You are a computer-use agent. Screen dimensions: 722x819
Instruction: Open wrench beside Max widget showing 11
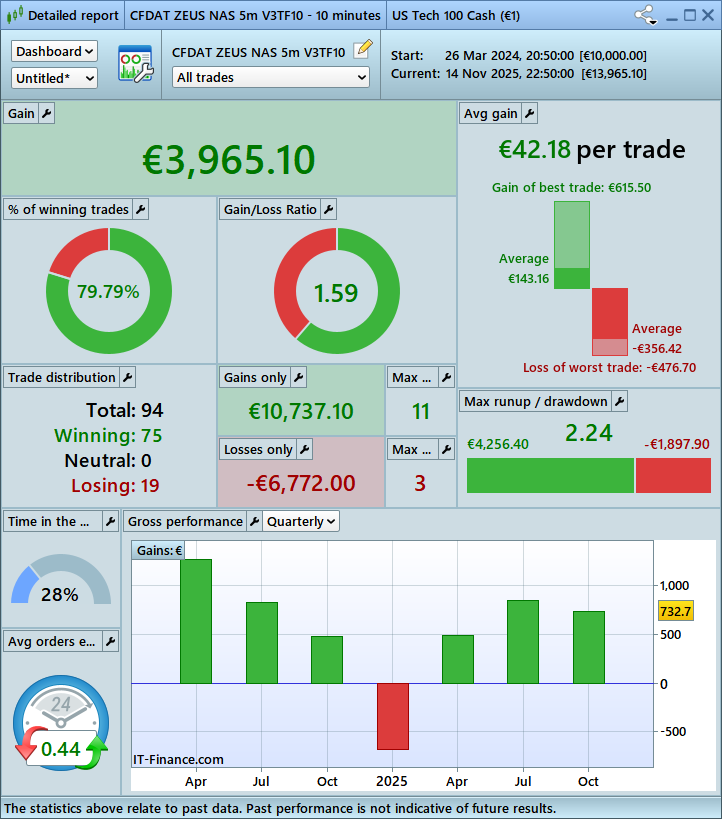pyautogui.click(x=447, y=377)
